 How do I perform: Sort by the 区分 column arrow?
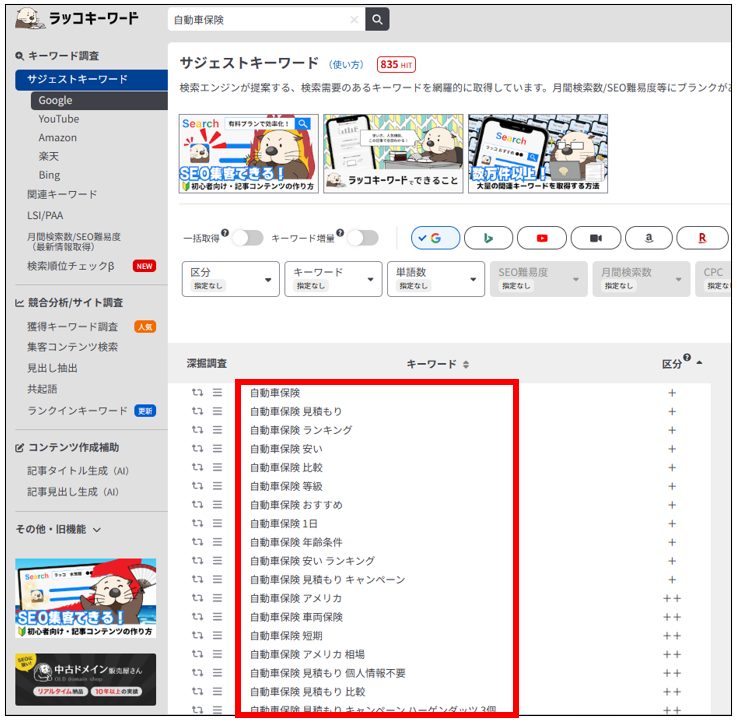pyautogui.click(x=699, y=363)
